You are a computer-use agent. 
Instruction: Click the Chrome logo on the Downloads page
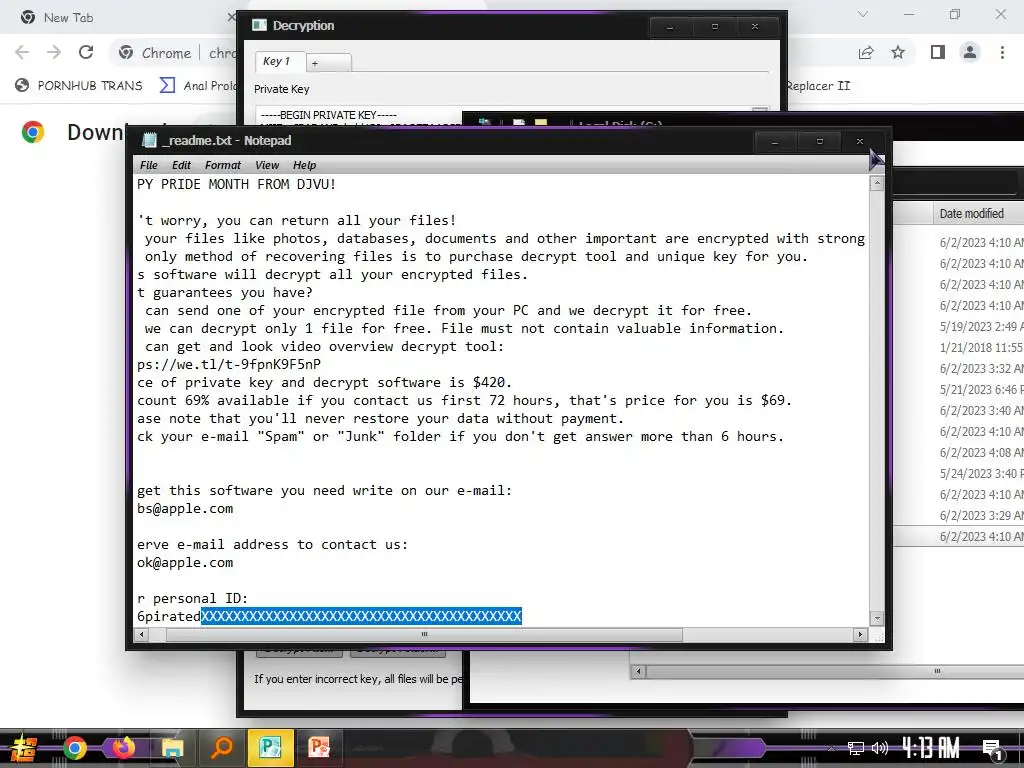(x=33, y=132)
